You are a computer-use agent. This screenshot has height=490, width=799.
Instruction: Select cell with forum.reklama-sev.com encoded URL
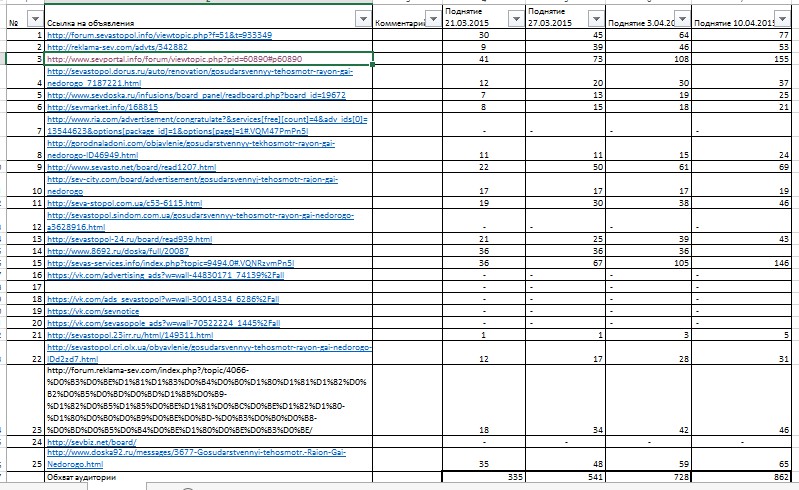coord(208,400)
